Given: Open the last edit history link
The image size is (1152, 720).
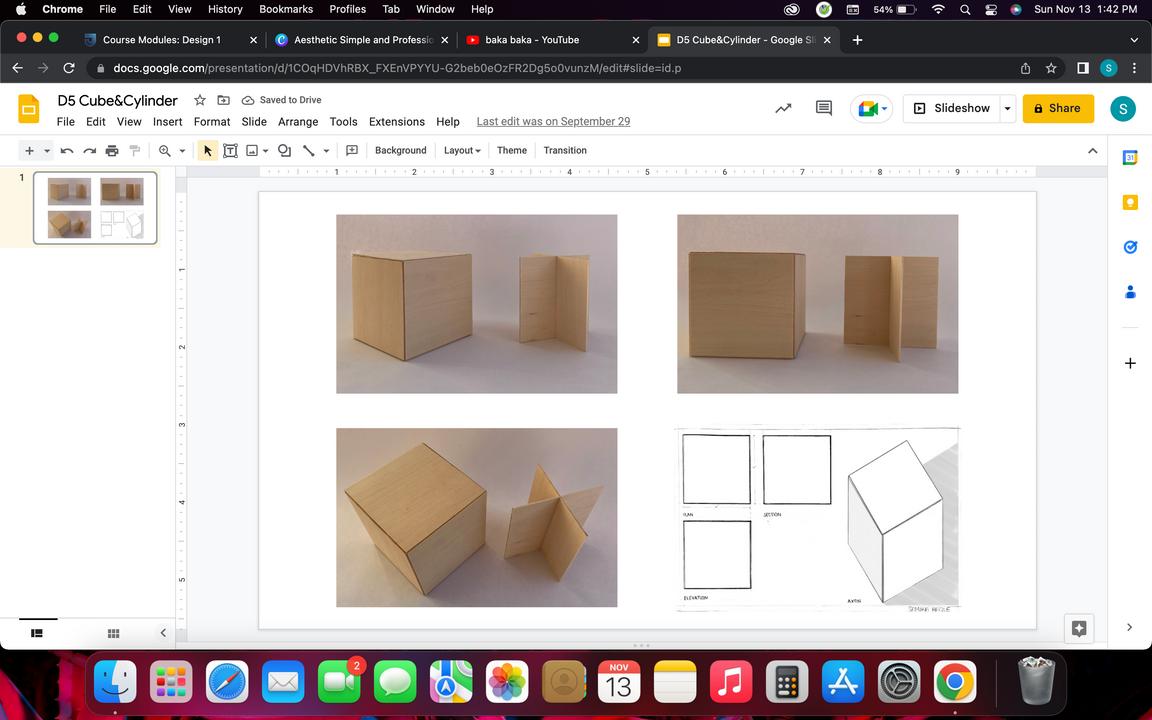Looking at the screenshot, I should pyautogui.click(x=553, y=122).
